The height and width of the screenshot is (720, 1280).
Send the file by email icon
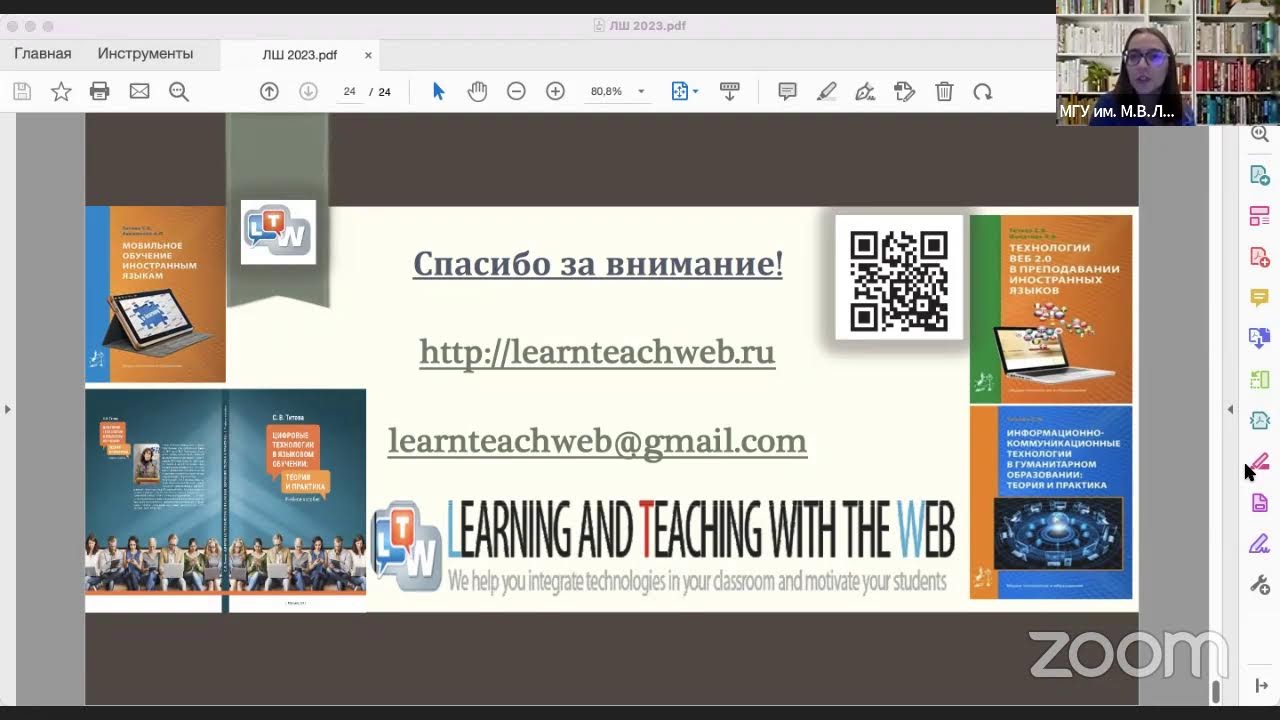tap(139, 92)
